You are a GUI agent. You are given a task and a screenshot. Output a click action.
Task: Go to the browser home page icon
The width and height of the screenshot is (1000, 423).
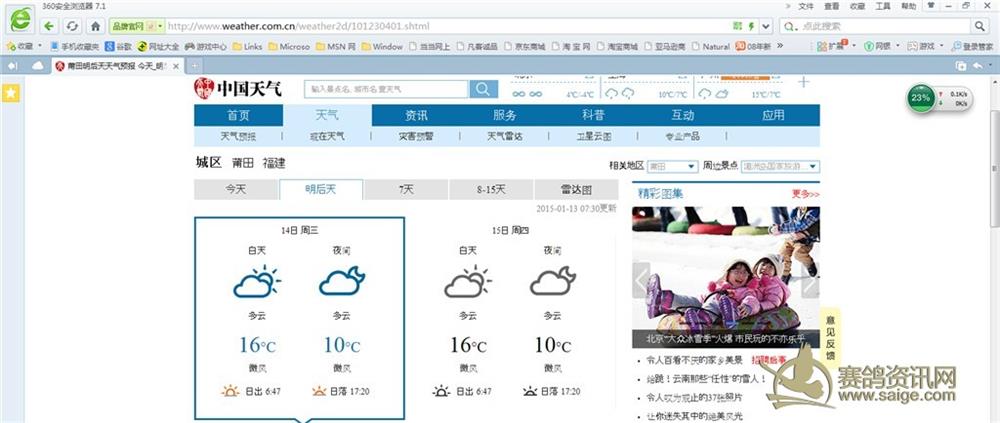click(95, 26)
